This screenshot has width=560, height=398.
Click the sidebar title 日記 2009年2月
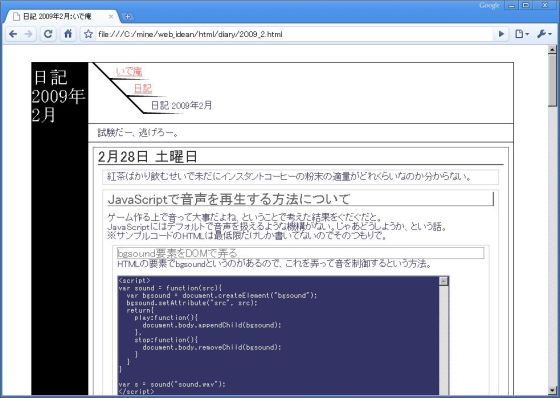58,96
